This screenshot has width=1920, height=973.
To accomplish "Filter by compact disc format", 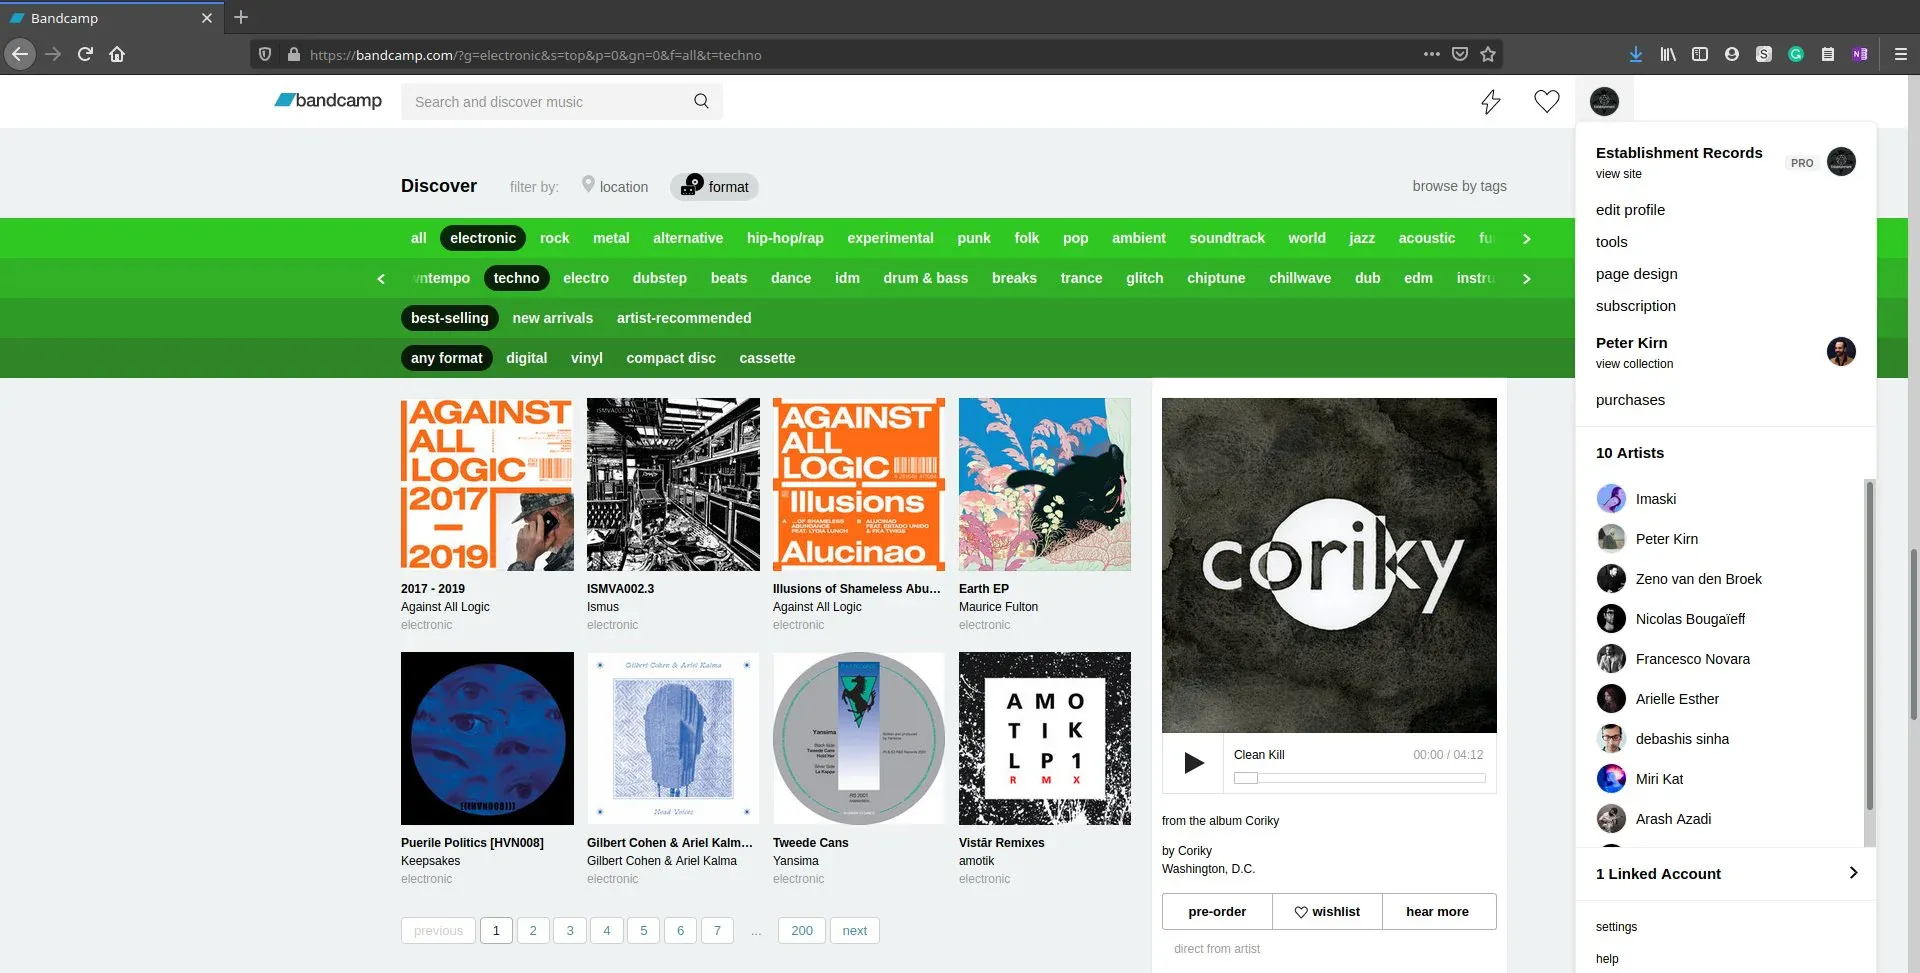I will (671, 358).
